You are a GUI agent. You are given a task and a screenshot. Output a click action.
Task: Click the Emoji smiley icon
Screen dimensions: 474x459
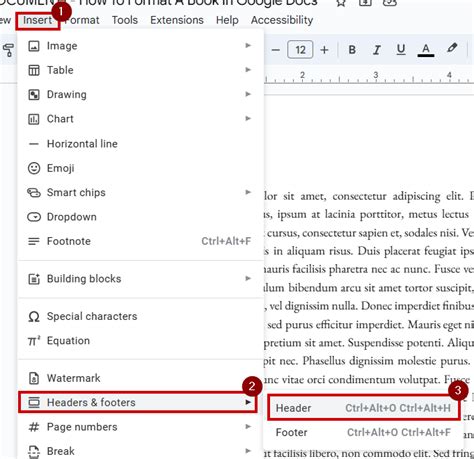click(x=34, y=168)
